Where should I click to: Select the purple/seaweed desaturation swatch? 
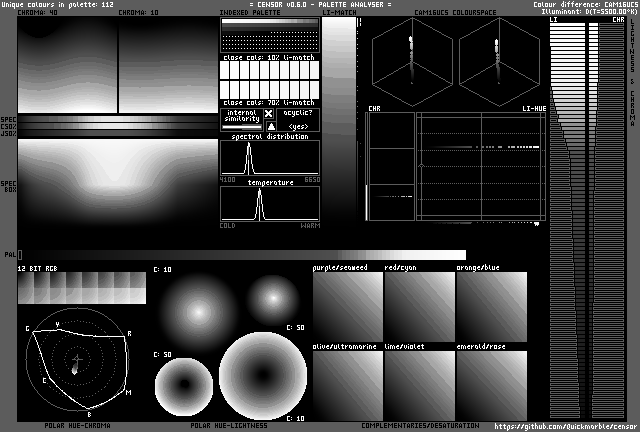tap(347, 306)
